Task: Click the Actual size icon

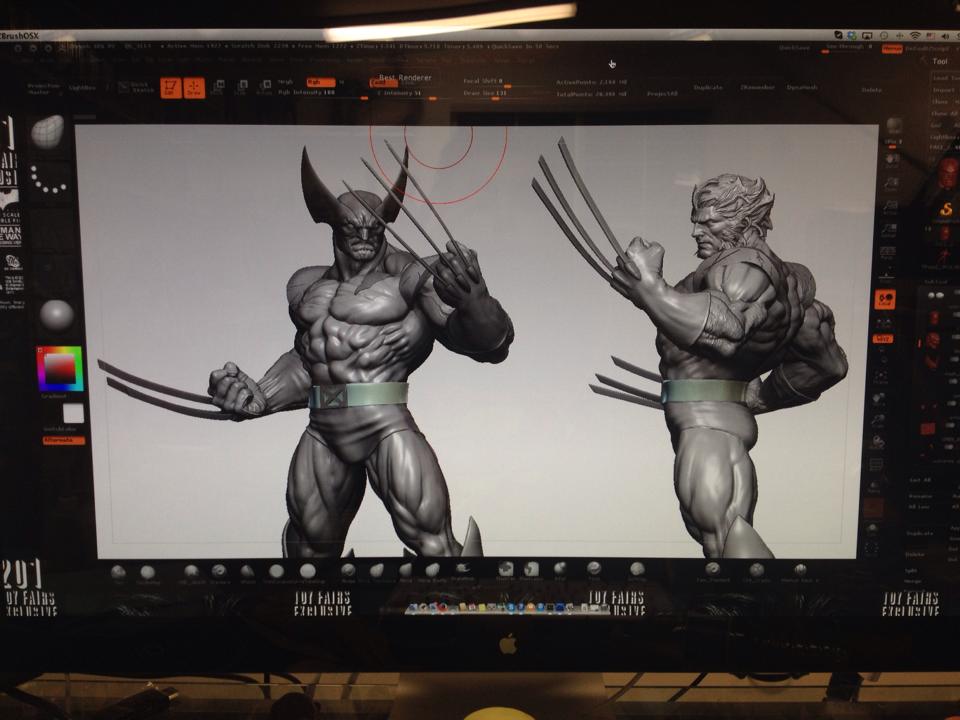Action: coord(889,207)
